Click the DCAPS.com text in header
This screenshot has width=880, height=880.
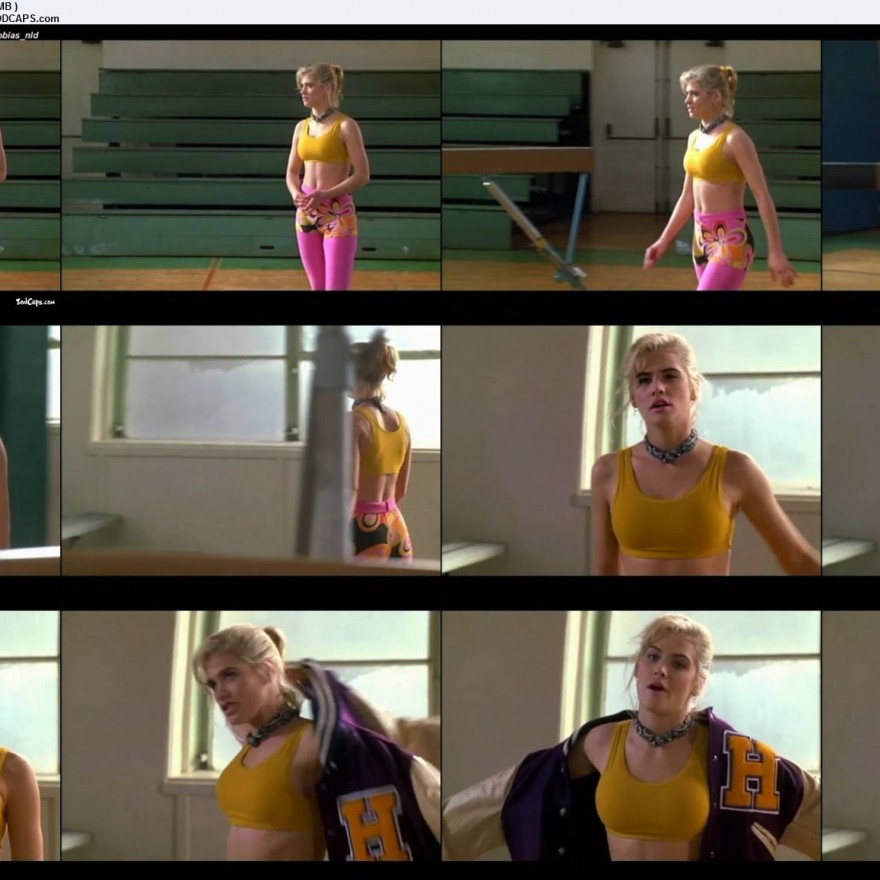point(30,18)
